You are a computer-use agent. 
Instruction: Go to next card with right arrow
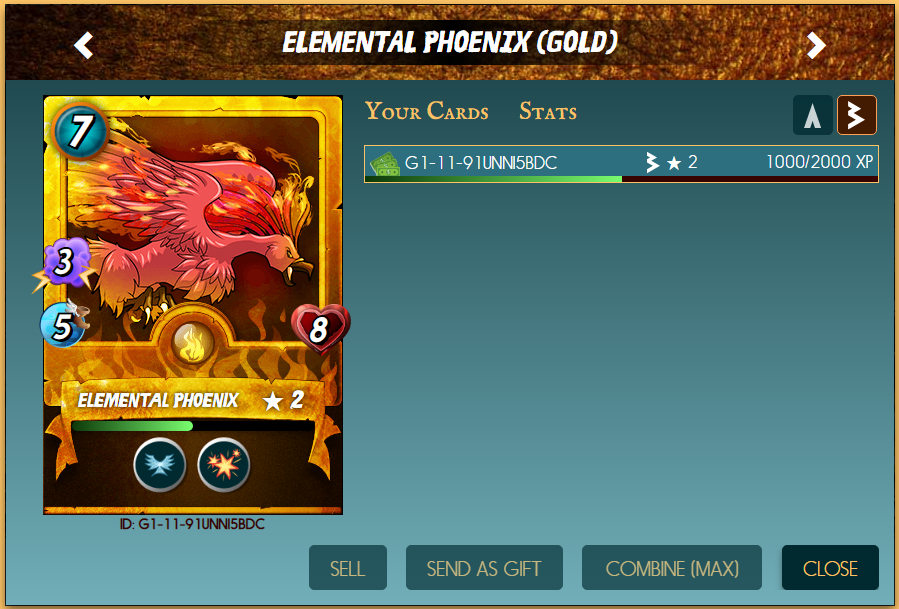(815, 45)
